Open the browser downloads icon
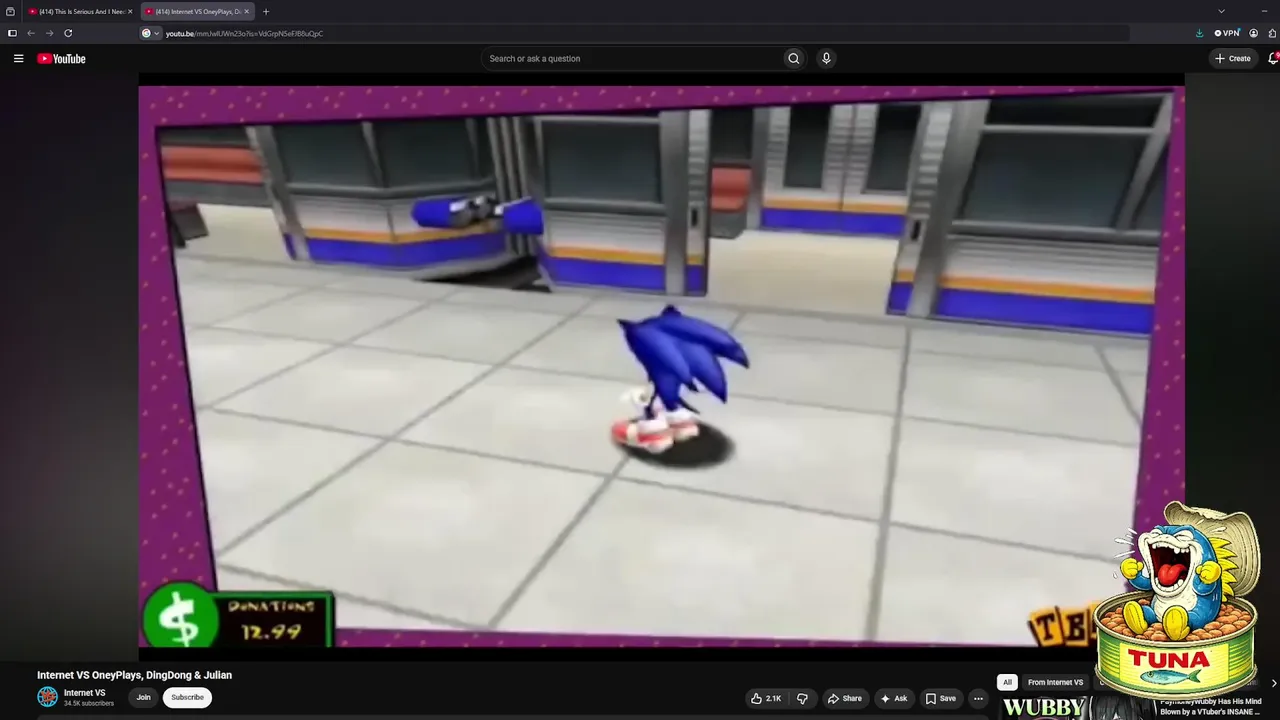This screenshot has height=720, width=1280. [1199, 33]
